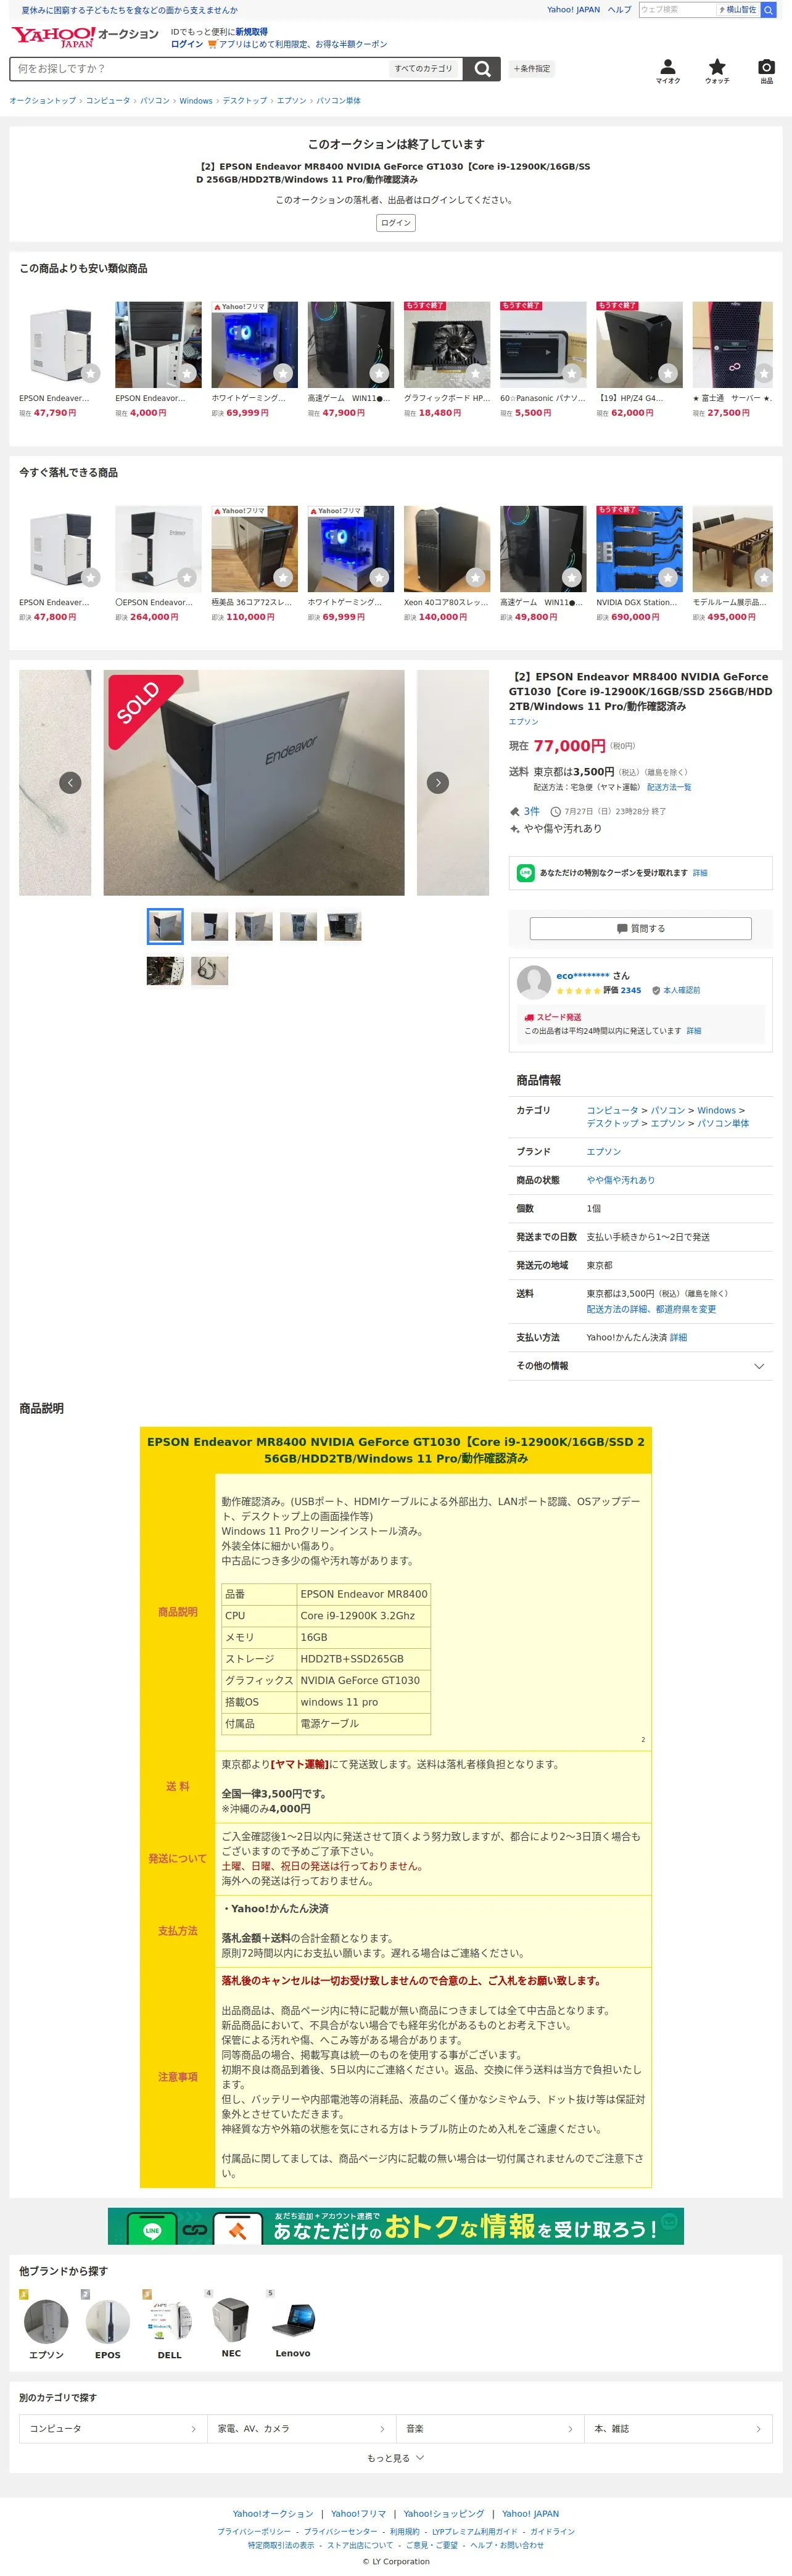
Task: Watch star on 18,480円 graphics board item
Action: click(x=476, y=374)
